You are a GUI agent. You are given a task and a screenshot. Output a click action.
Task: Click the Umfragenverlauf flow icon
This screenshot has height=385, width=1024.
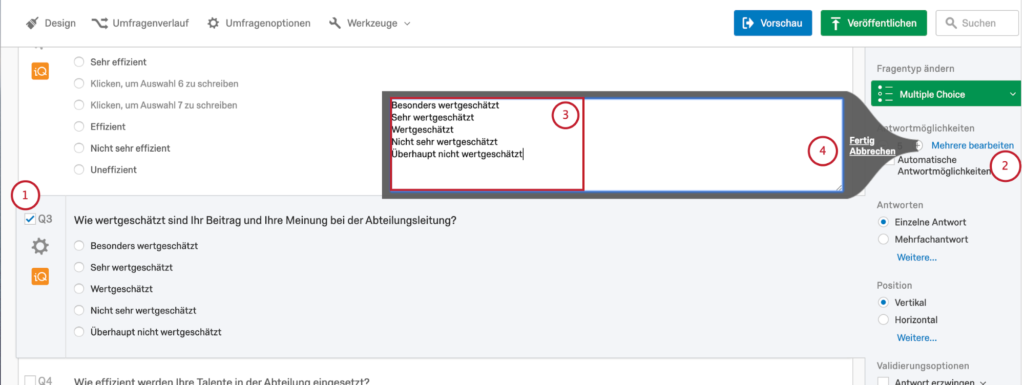(99, 23)
